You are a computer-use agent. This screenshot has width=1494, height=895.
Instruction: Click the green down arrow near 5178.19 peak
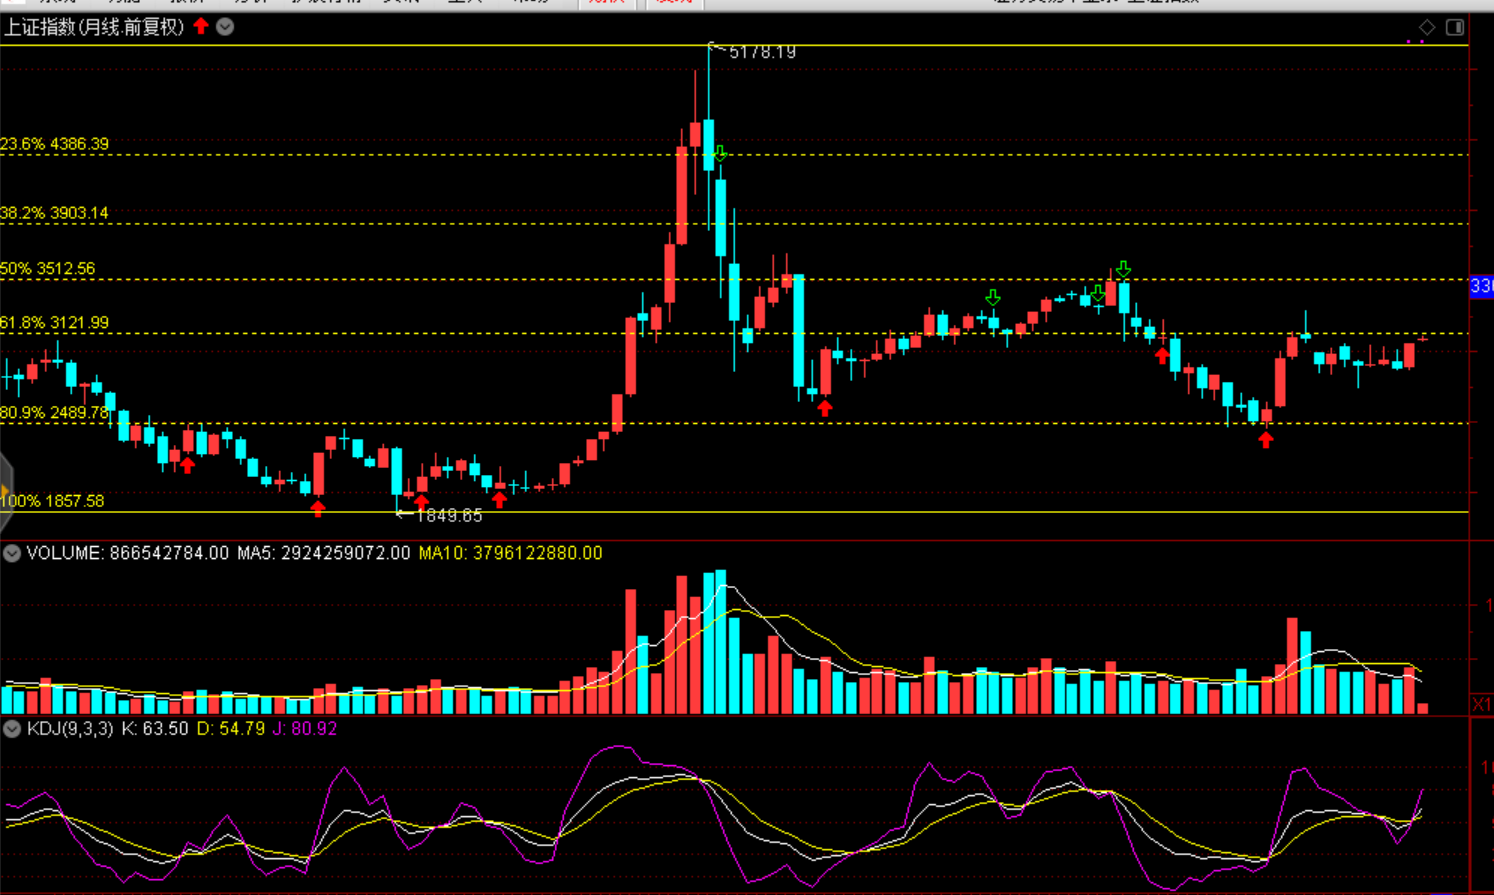[x=720, y=154]
